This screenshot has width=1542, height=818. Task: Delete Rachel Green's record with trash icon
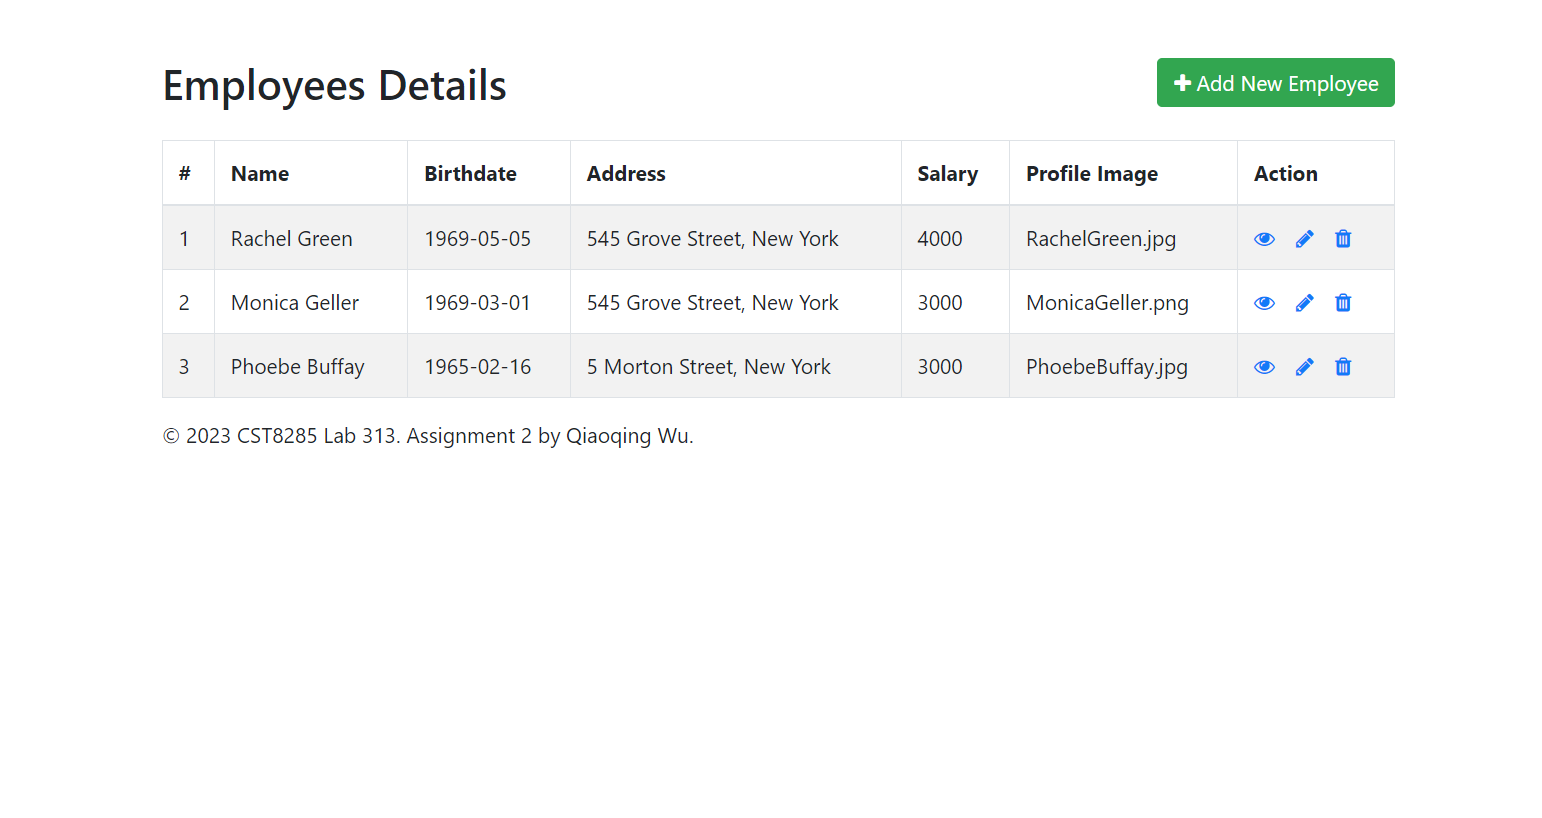coord(1343,239)
